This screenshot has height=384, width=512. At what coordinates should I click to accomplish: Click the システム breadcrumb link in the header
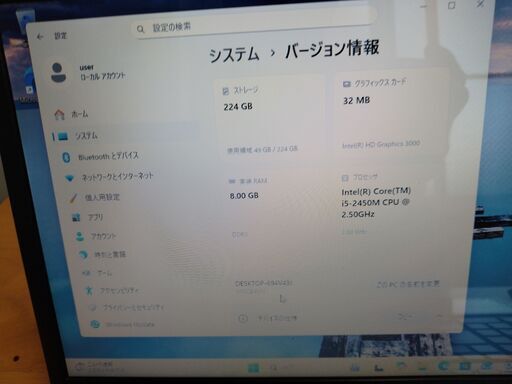point(234,55)
